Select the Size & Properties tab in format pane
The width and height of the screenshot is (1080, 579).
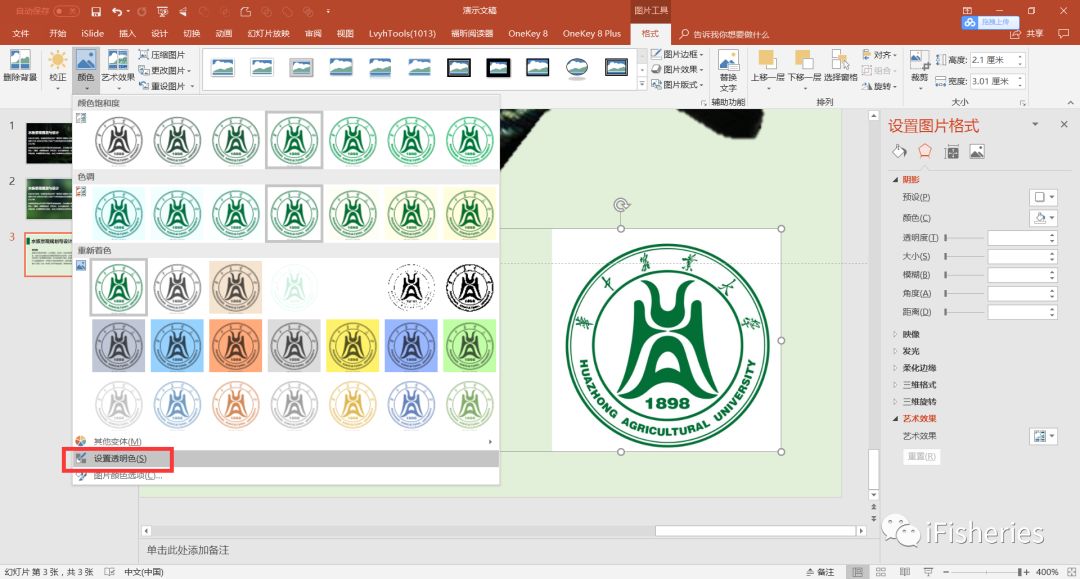[x=952, y=152]
